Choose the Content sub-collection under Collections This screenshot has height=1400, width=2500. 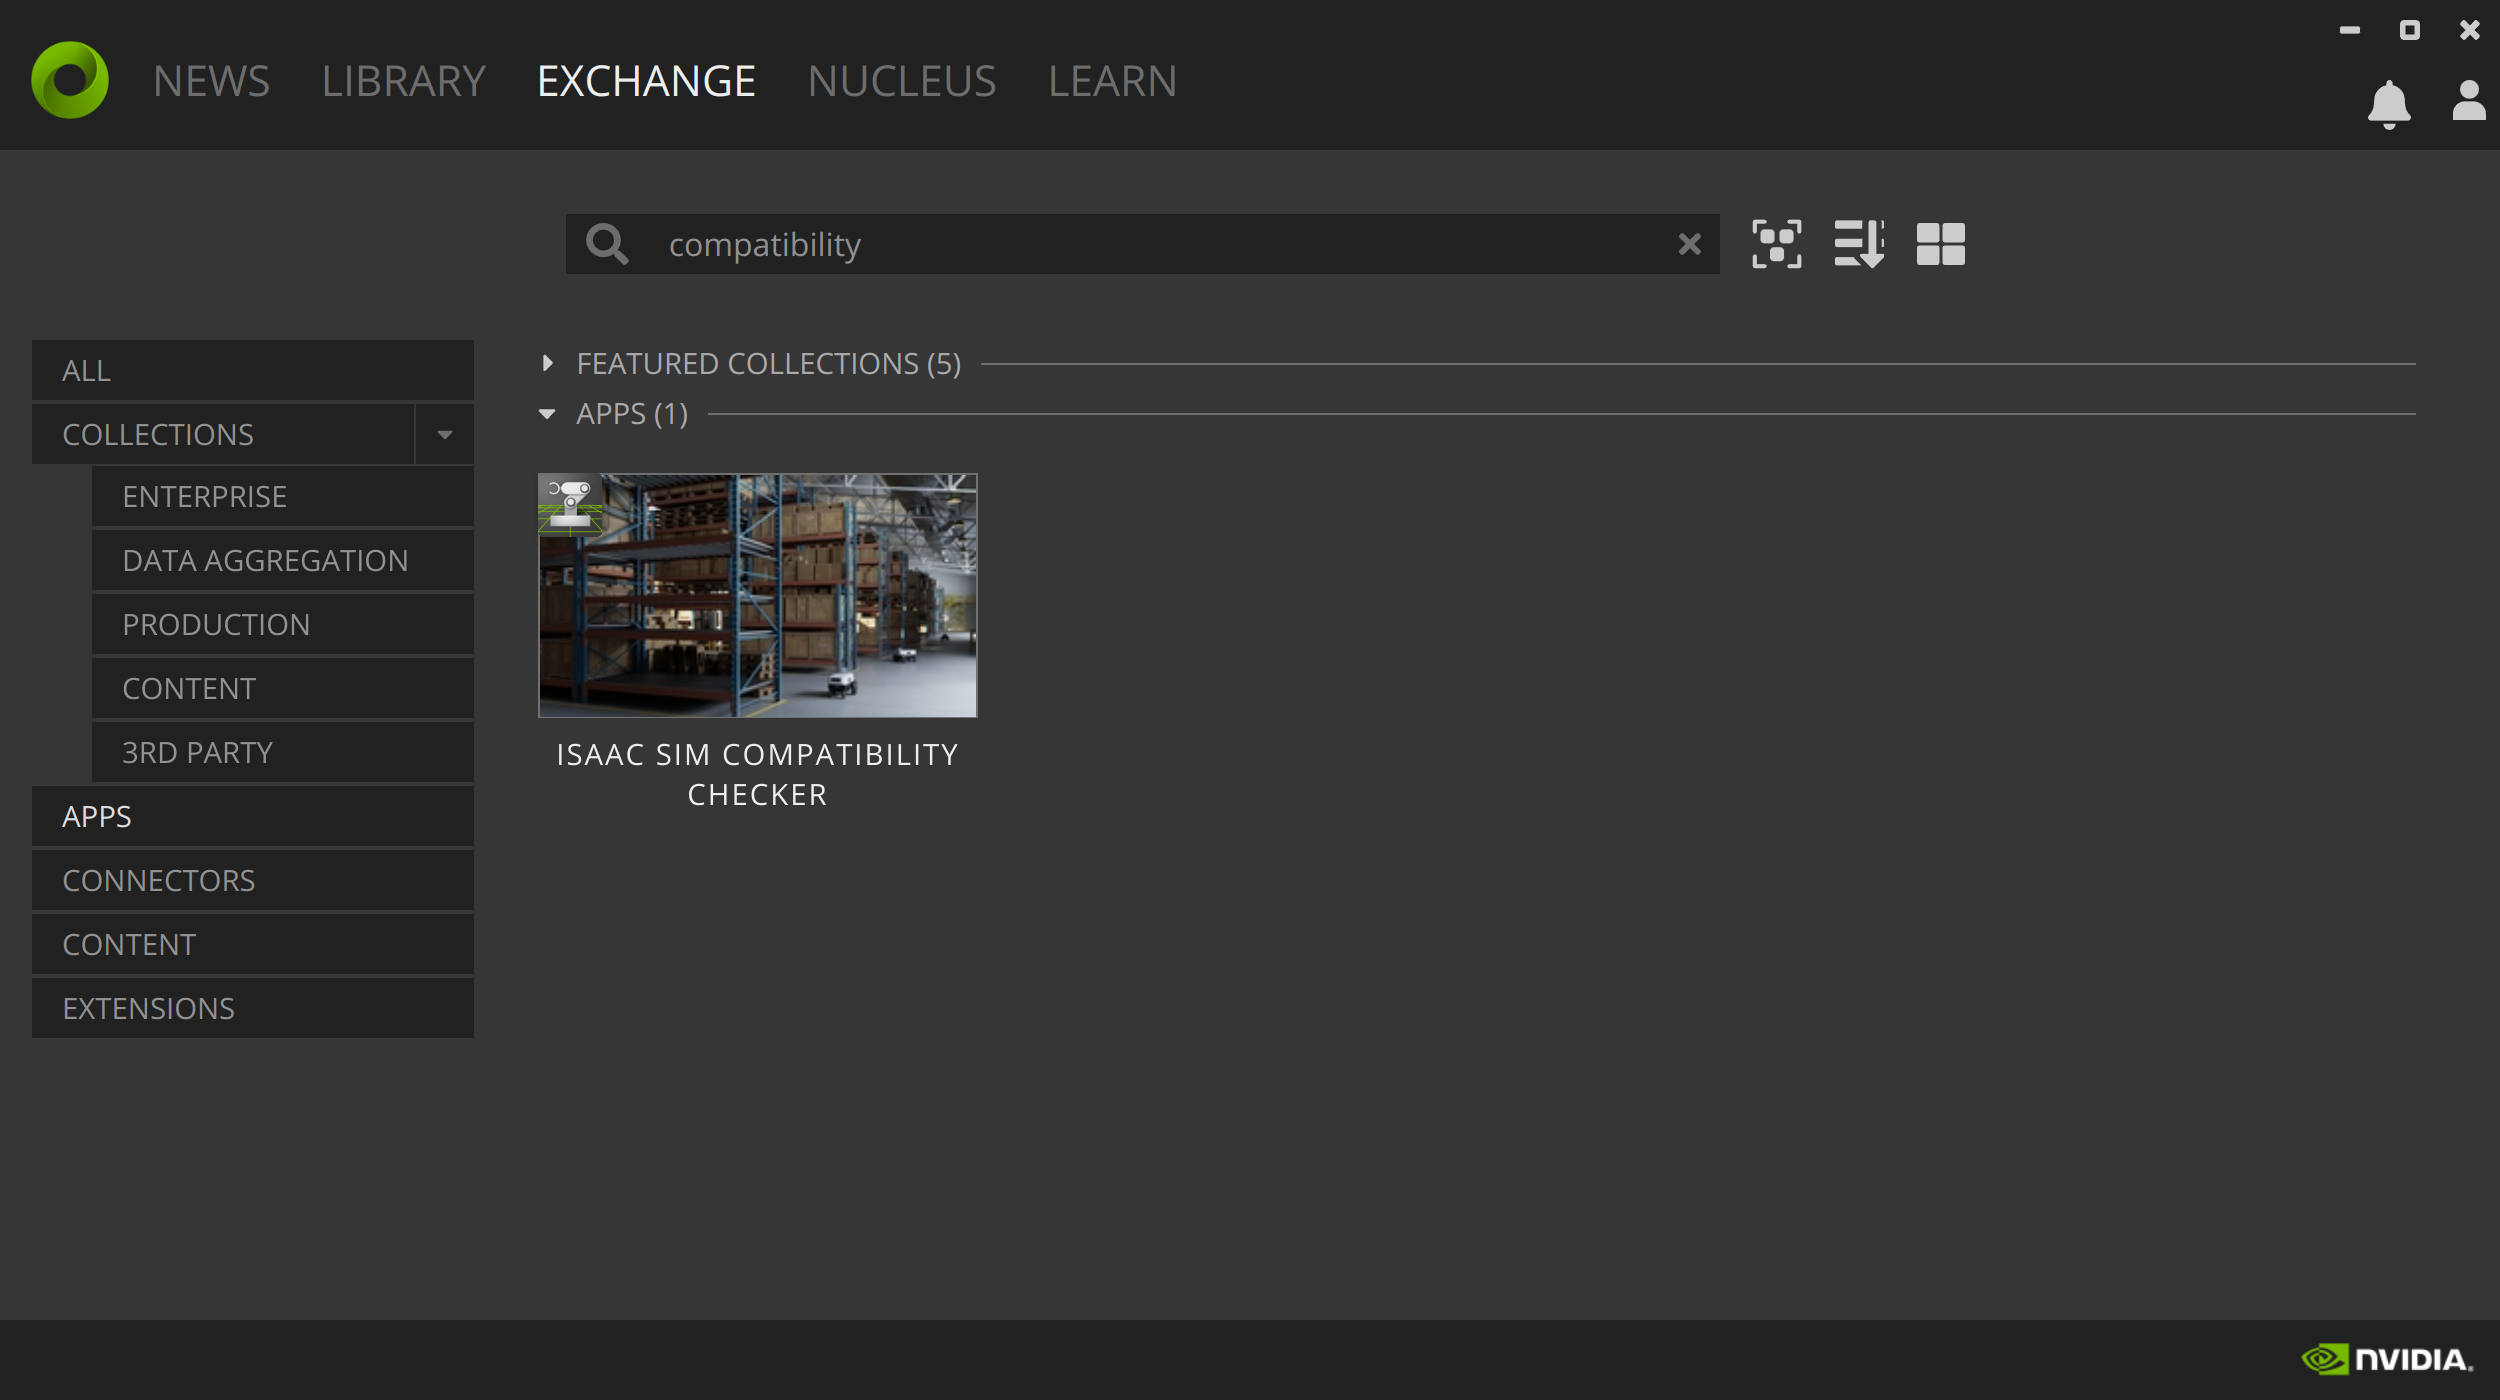point(283,688)
